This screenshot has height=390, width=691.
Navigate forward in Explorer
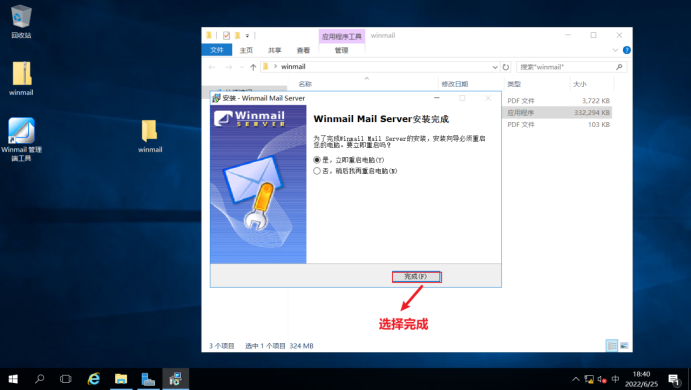click(228, 67)
